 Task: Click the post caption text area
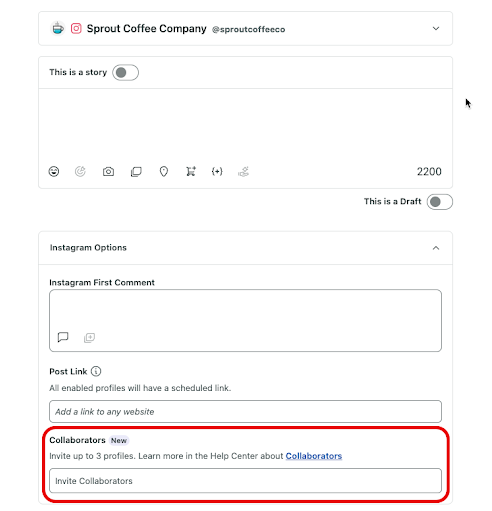245,124
